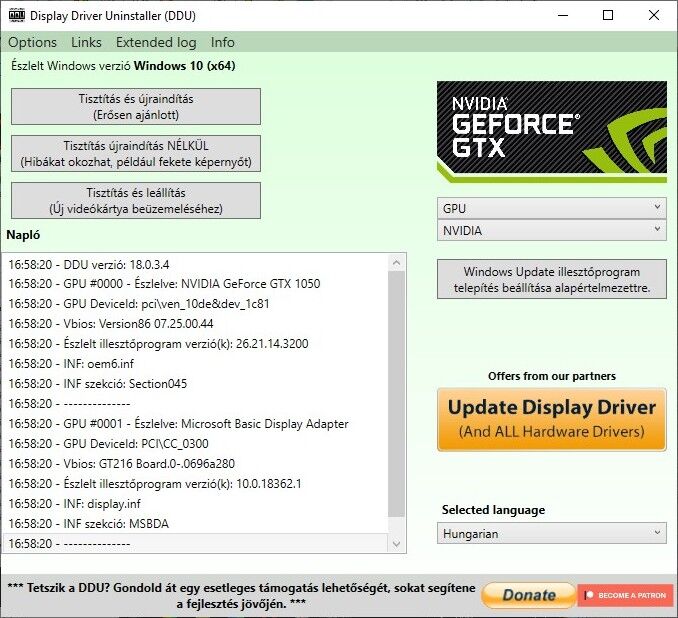Screen dimensions: 678x618
Task: Select the INF: oem6.inf log line
Action: point(196,364)
